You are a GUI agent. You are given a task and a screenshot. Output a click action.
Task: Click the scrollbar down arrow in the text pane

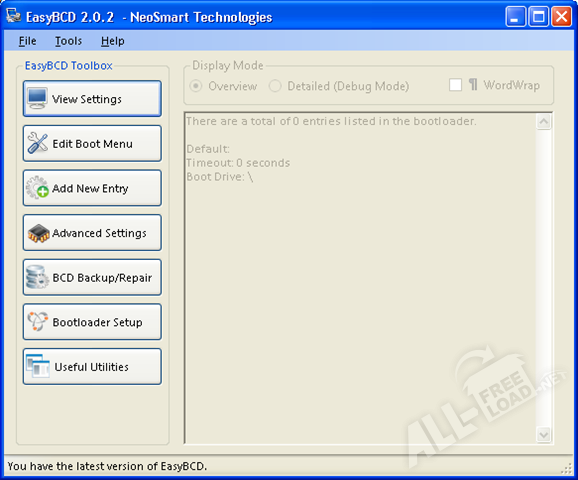click(x=544, y=435)
